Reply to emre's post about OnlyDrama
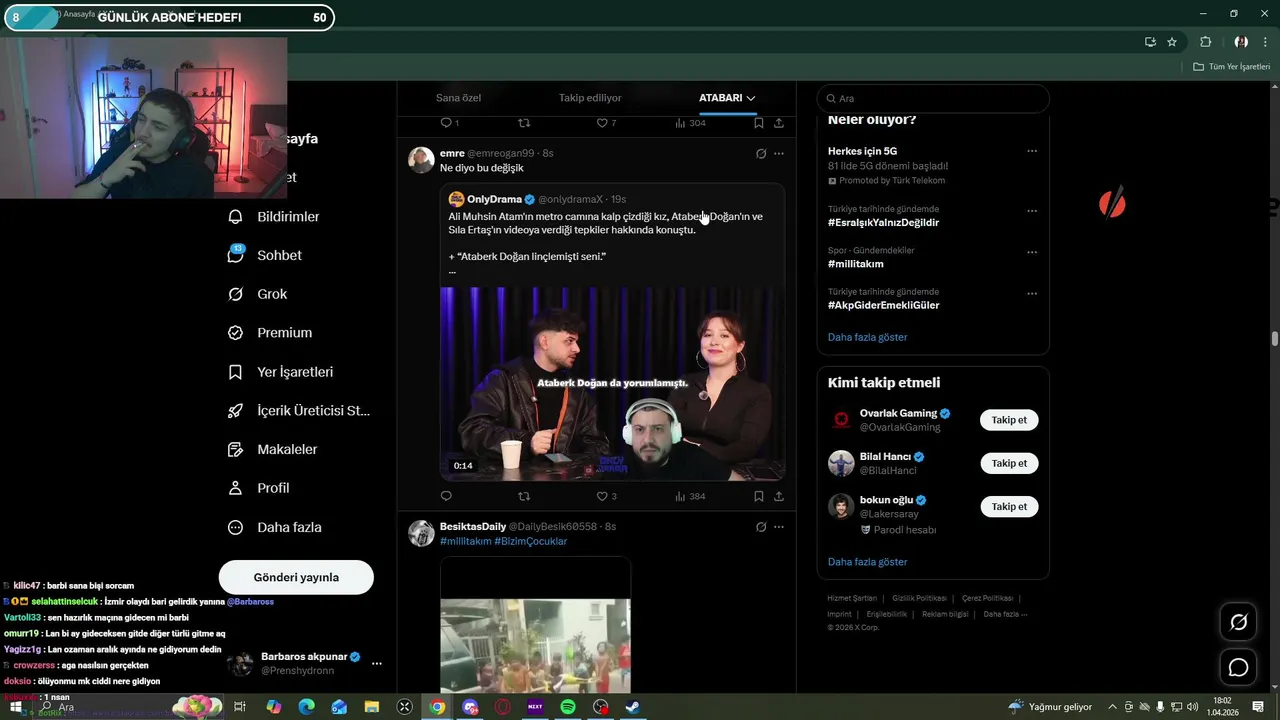 pos(446,496)
